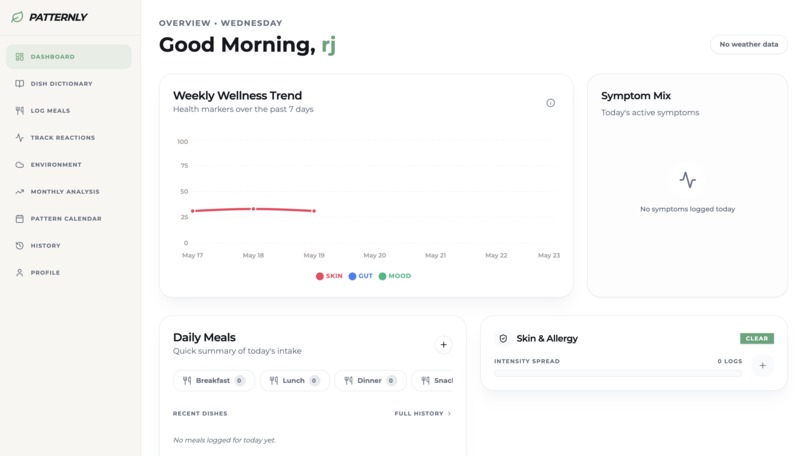Image resolution: width=806 pixels, height=456 pixels.
Task: Click the Symptom Mix heading
Action: [x=636, y=96]
